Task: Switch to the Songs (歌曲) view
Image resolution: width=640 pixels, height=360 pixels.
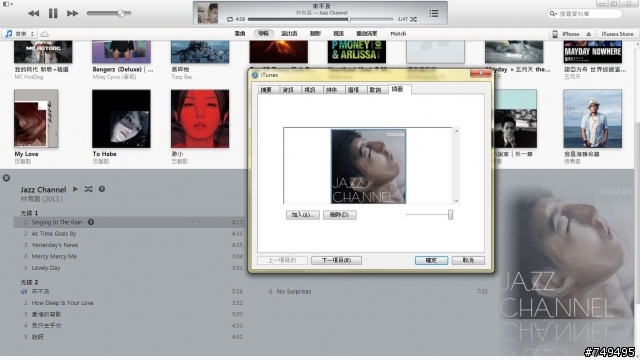Action: pyautogui.click(x=240, y=33)
